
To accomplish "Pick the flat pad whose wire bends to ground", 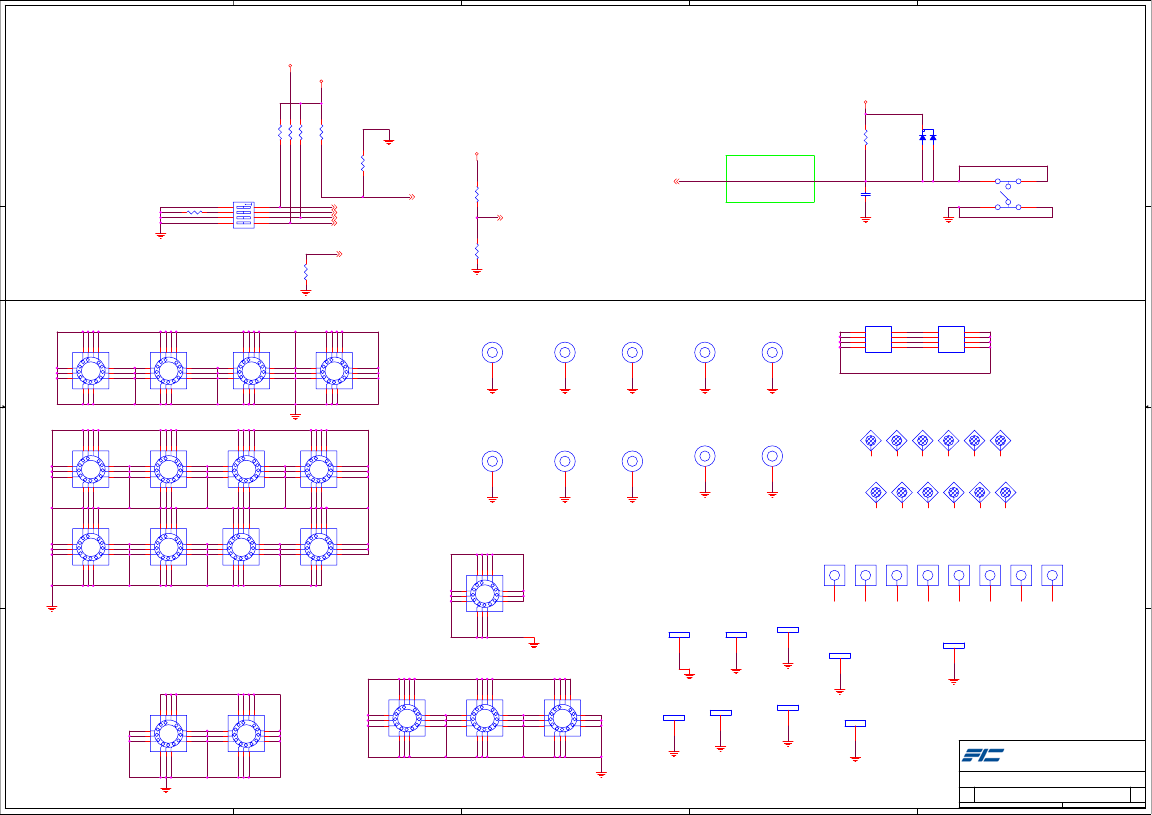I will (x=679, y=635).
